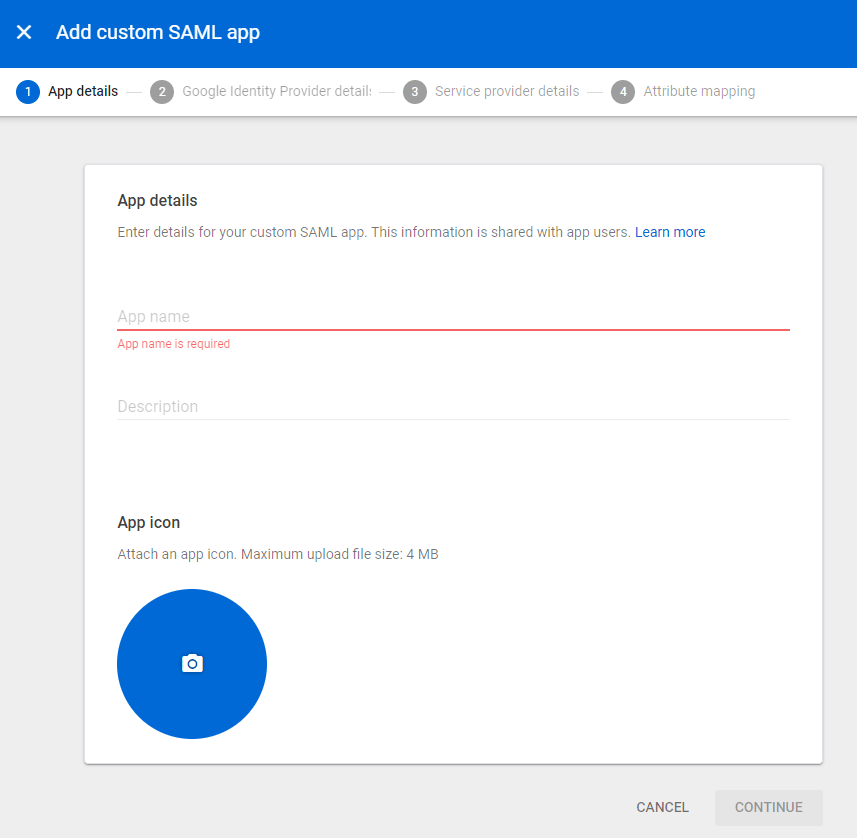Upload an app icon via camera icon
Viewport: 857px width, 838px height.
[x=192, y=664]
